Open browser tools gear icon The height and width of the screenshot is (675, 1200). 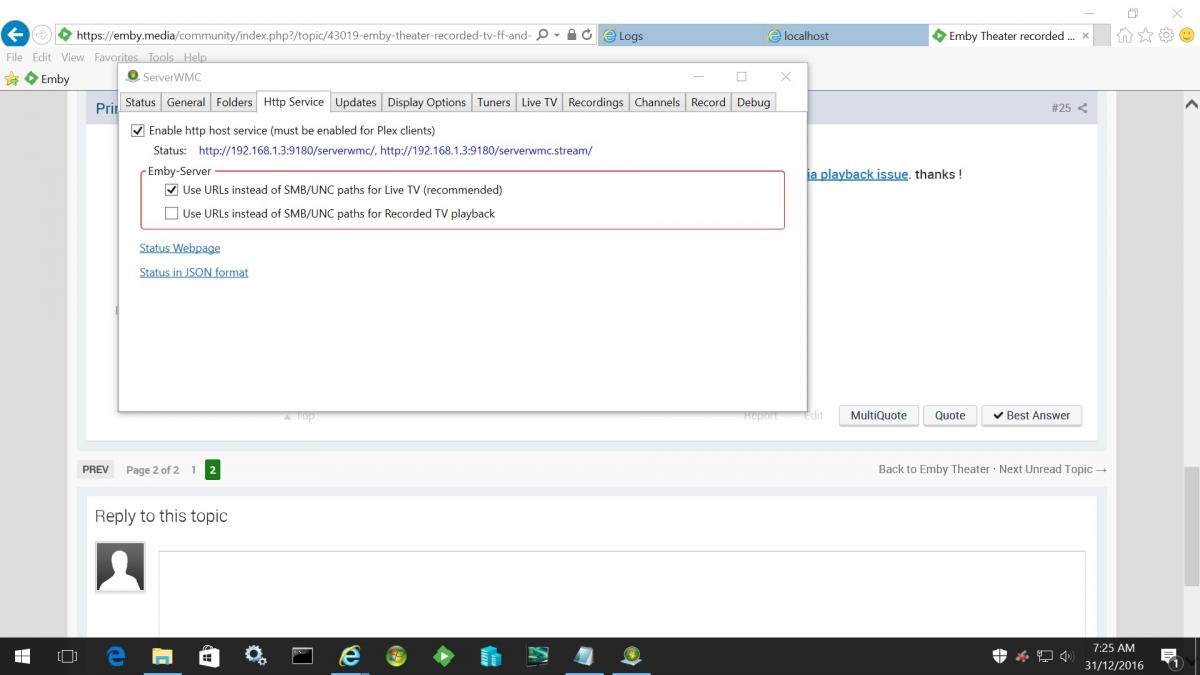(1166, 35)
